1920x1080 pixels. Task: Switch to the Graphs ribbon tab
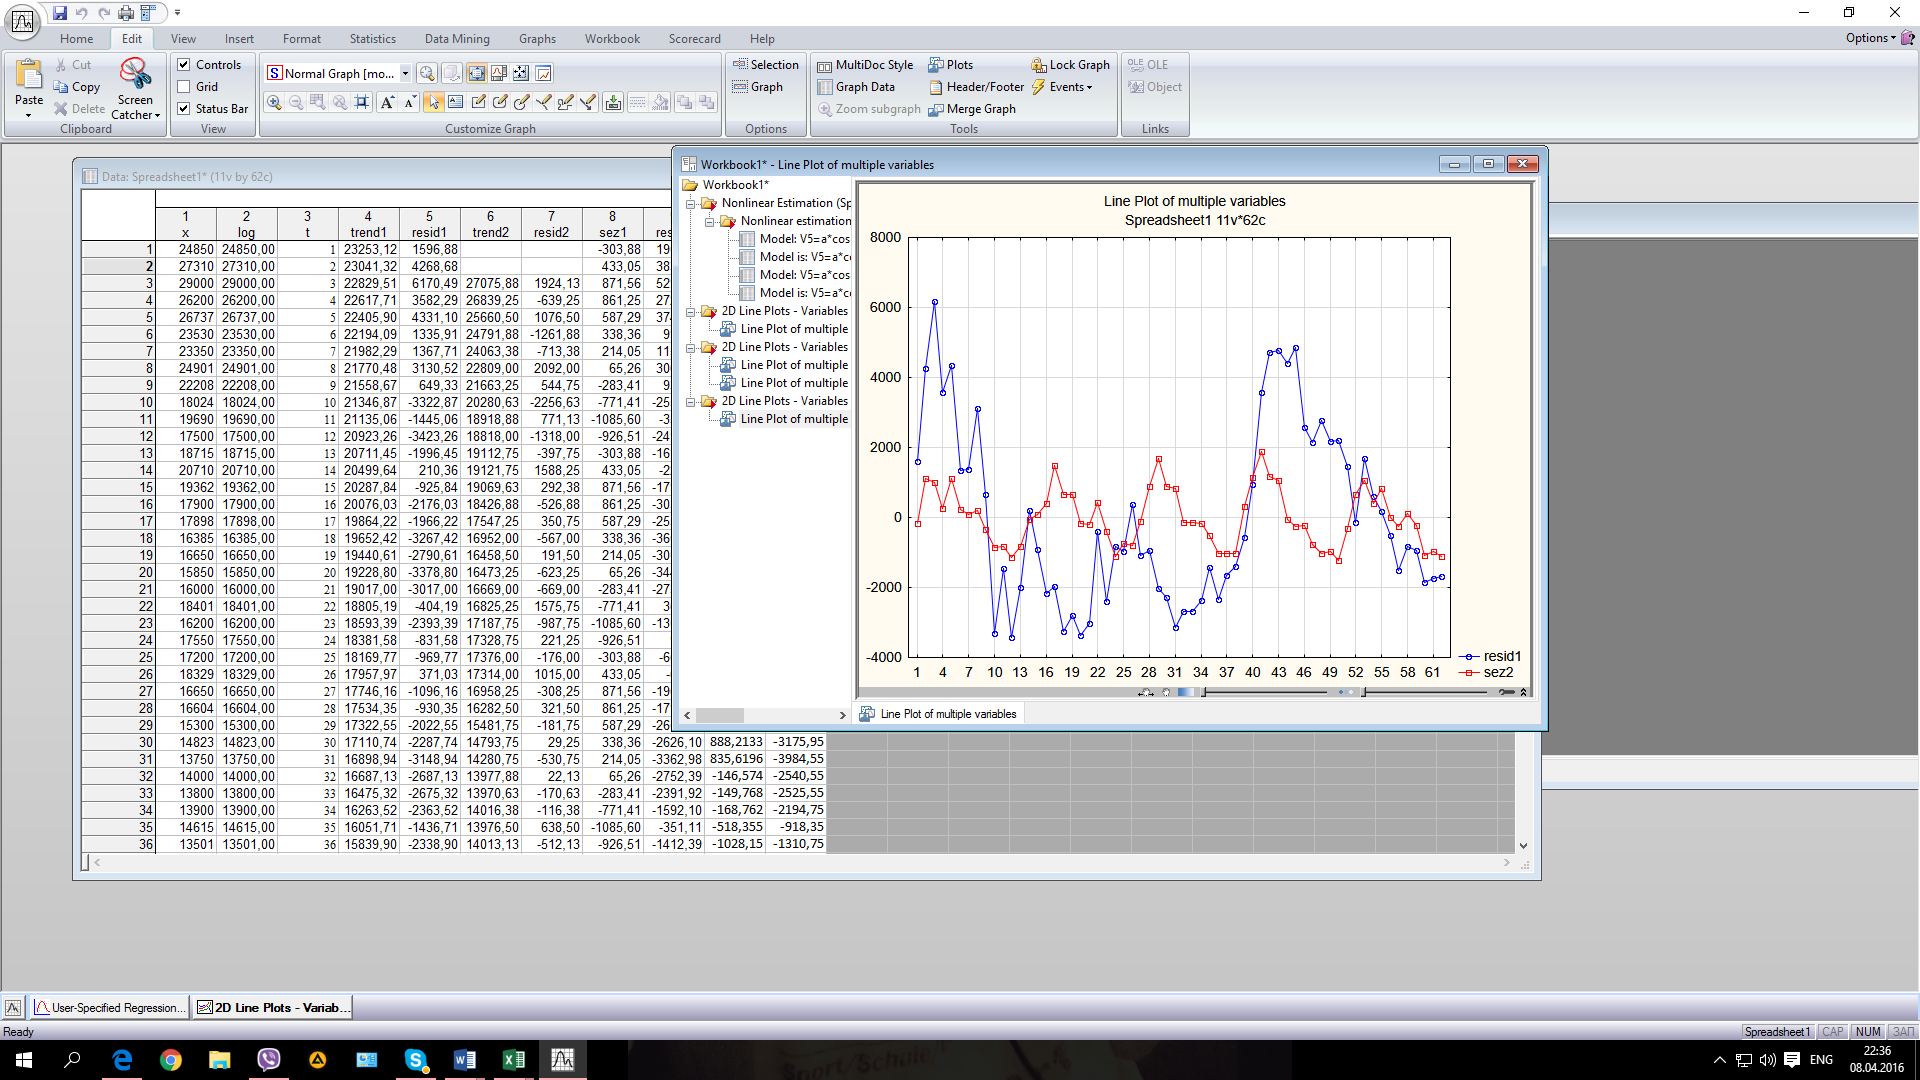[537, 39]
